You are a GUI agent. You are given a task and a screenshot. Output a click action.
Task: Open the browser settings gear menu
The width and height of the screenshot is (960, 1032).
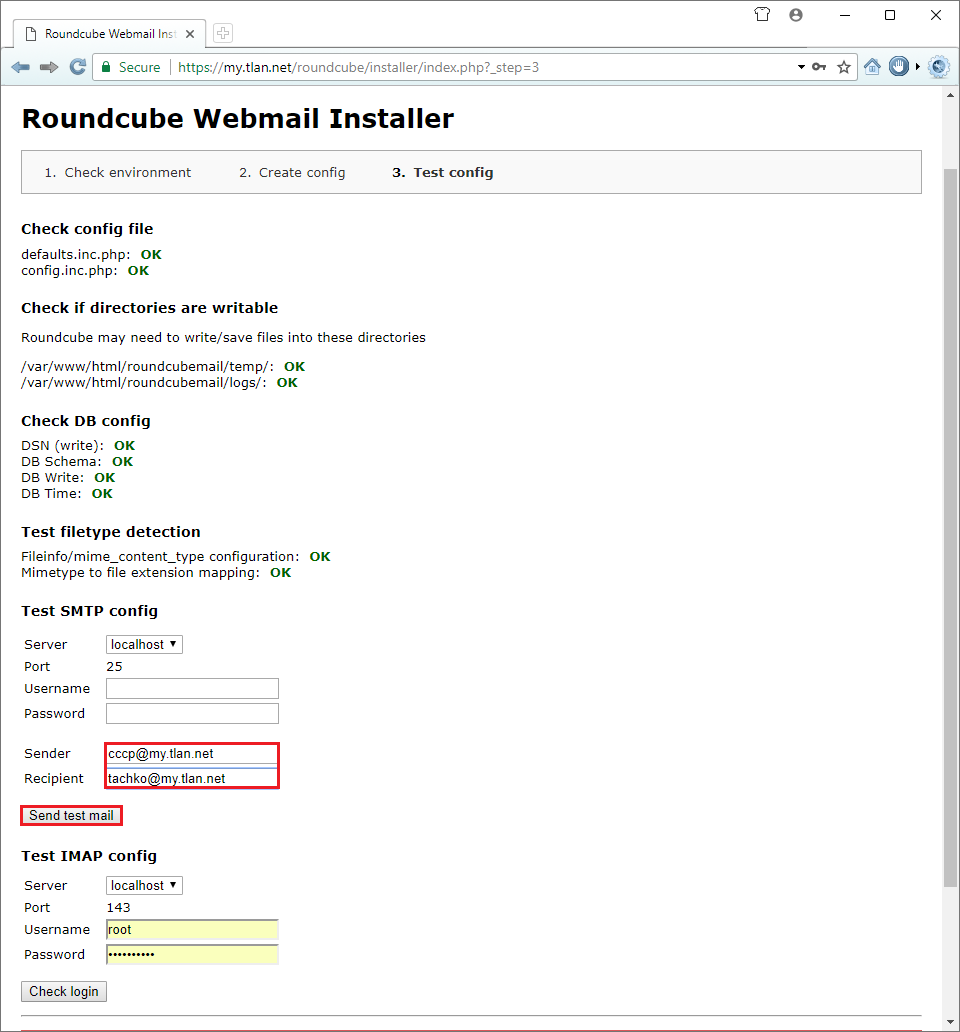(939, 67)
